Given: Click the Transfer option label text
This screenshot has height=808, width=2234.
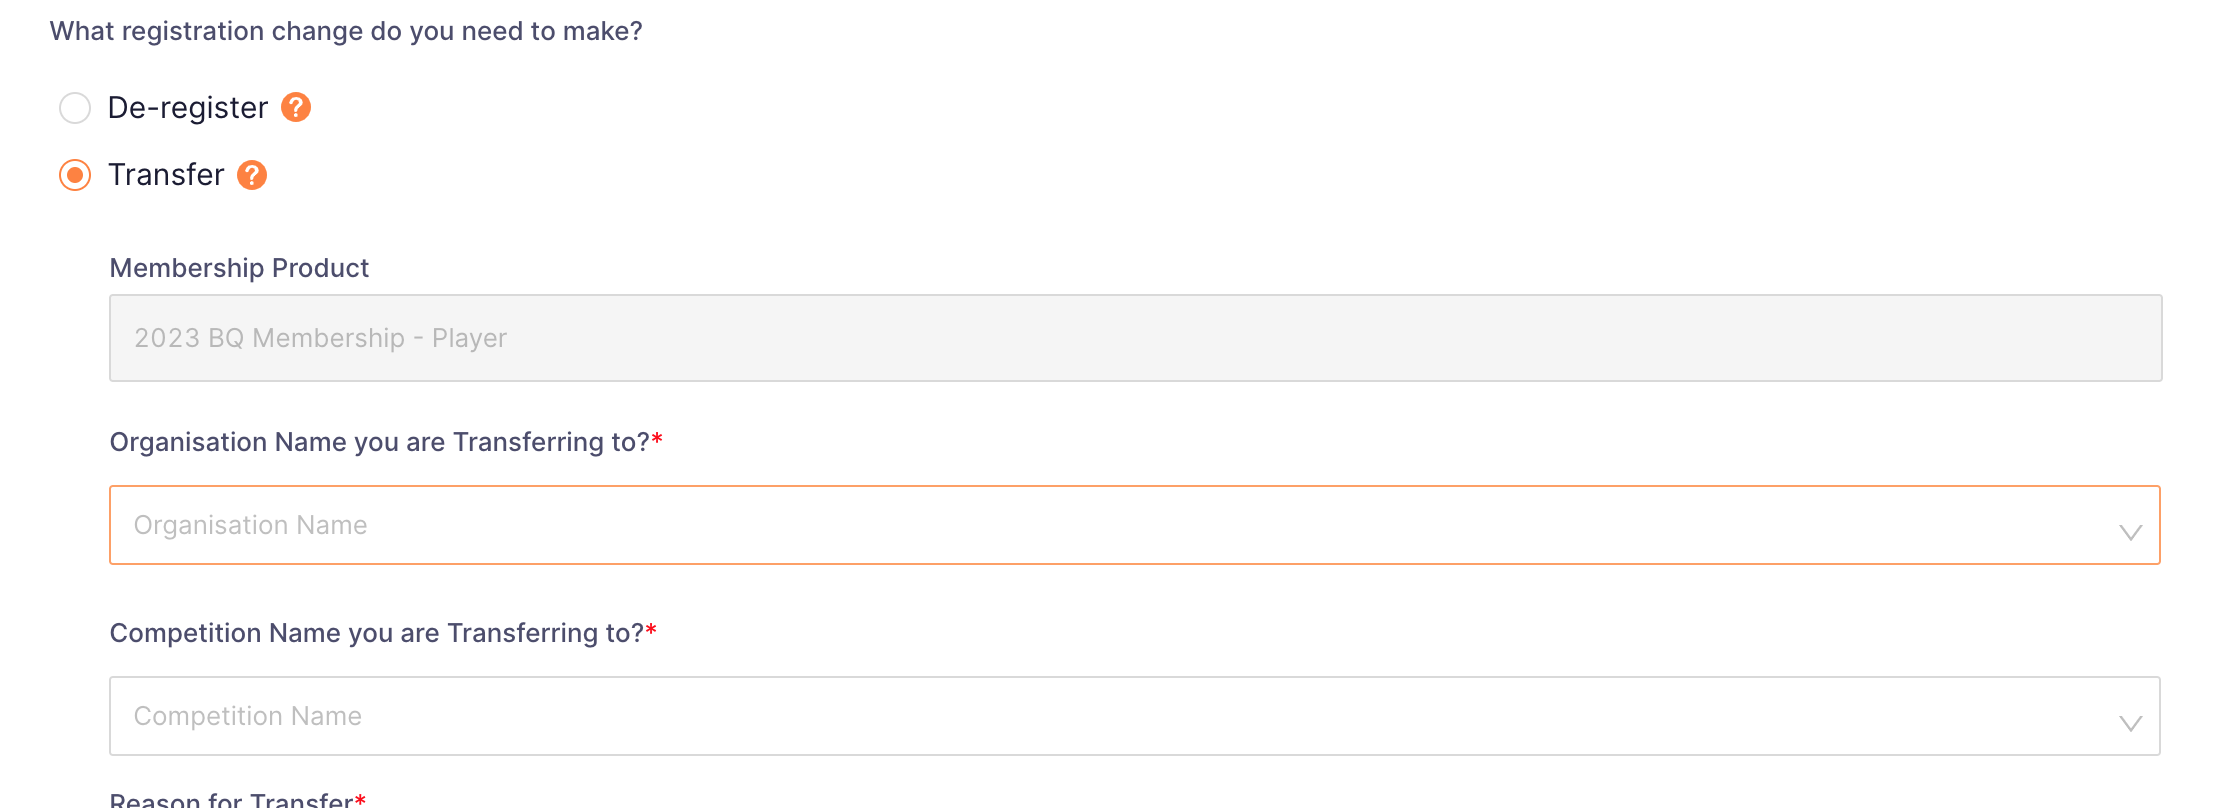Looking at the screenshot, I should tap(166, 175).
